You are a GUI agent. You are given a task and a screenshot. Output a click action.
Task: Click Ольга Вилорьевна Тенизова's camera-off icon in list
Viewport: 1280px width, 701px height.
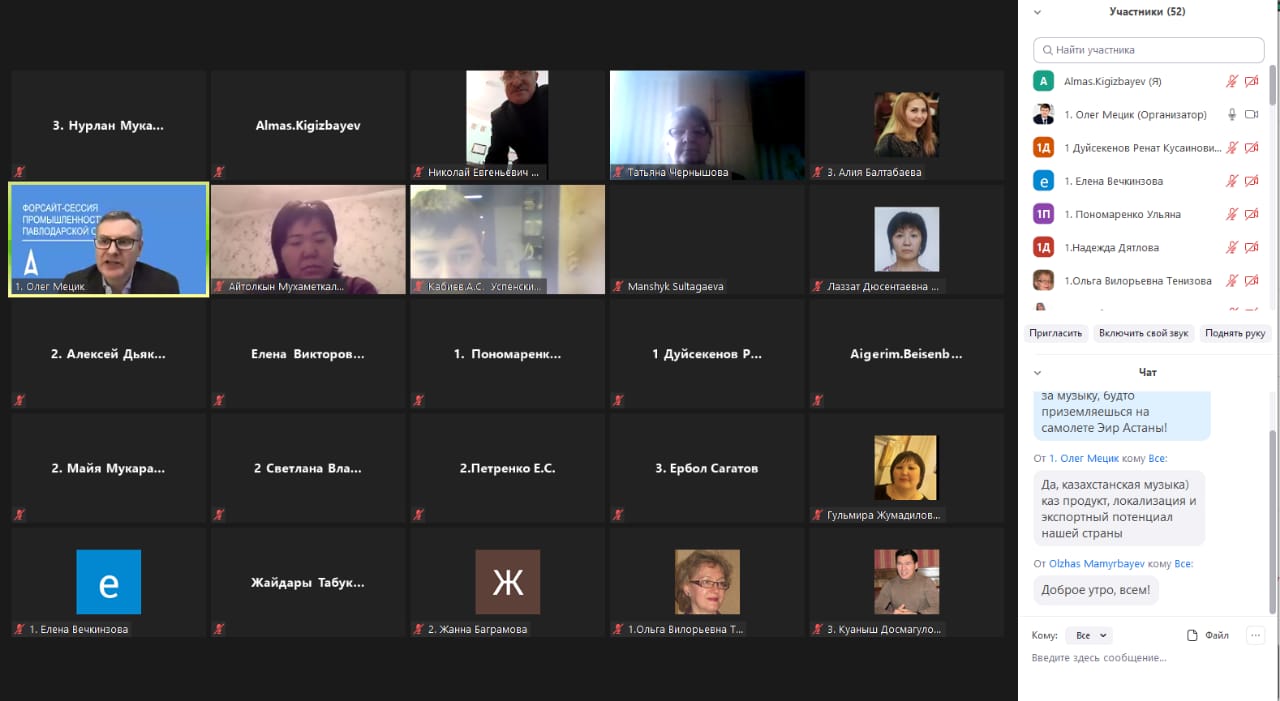(x=1251, y=281)
